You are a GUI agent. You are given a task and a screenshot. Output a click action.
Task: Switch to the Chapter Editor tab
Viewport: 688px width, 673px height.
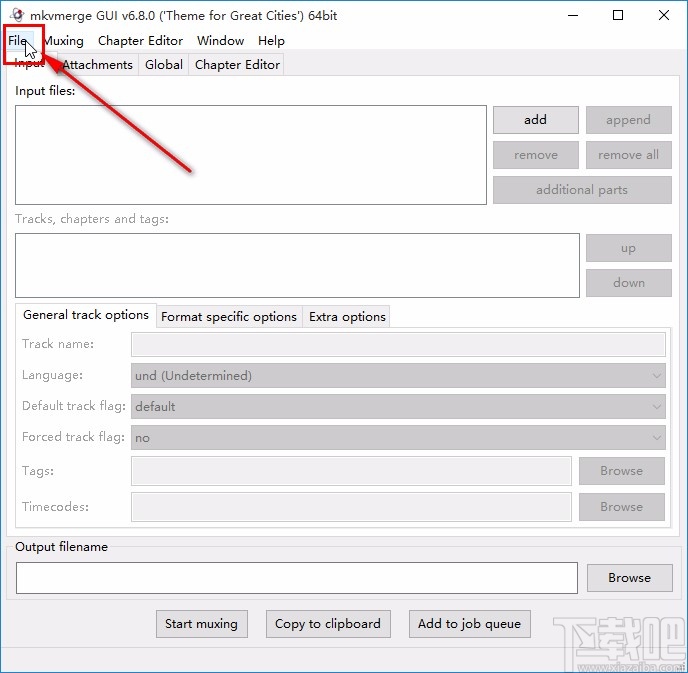[x=237, y=64]
